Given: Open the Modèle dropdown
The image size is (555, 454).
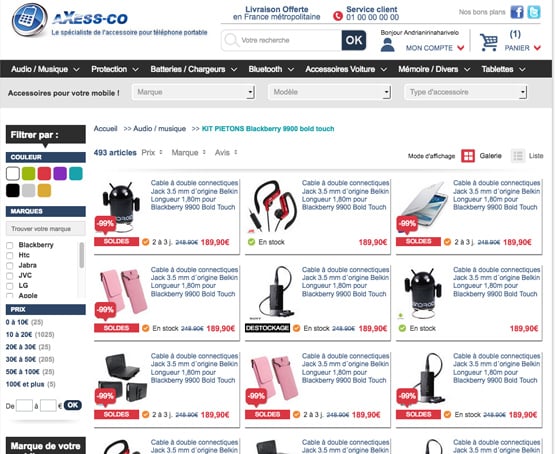Looking at the screenshot, I should click(330, 92).
